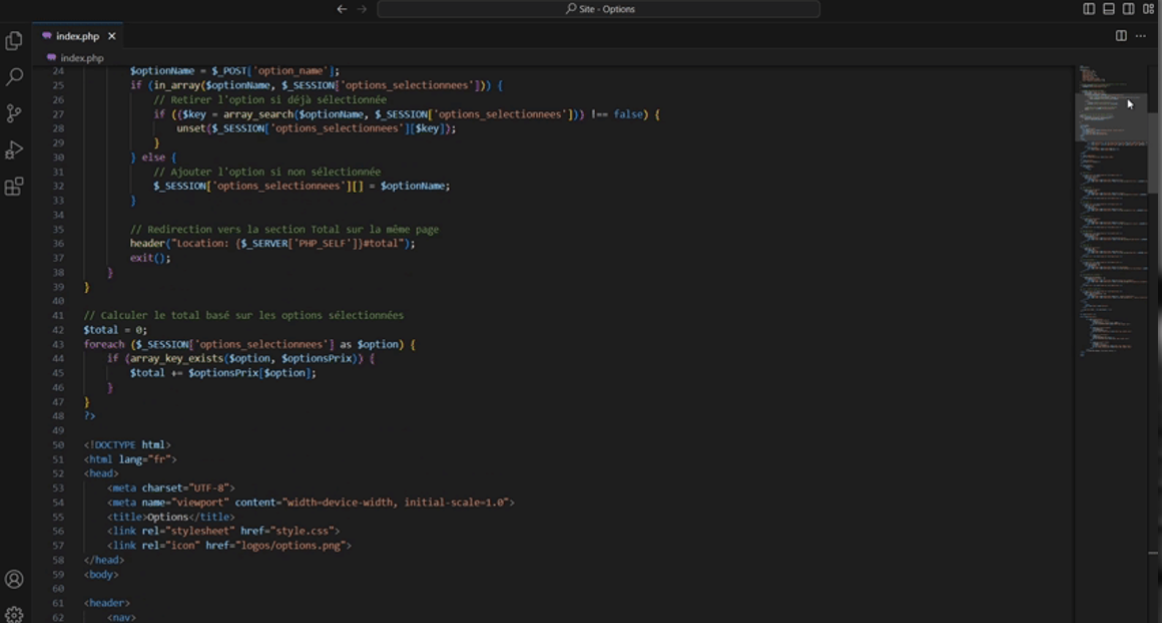Toggle the bottom panel visibility
The width and height of the screenshot is (1162, 623).
tap(1109, 9)
